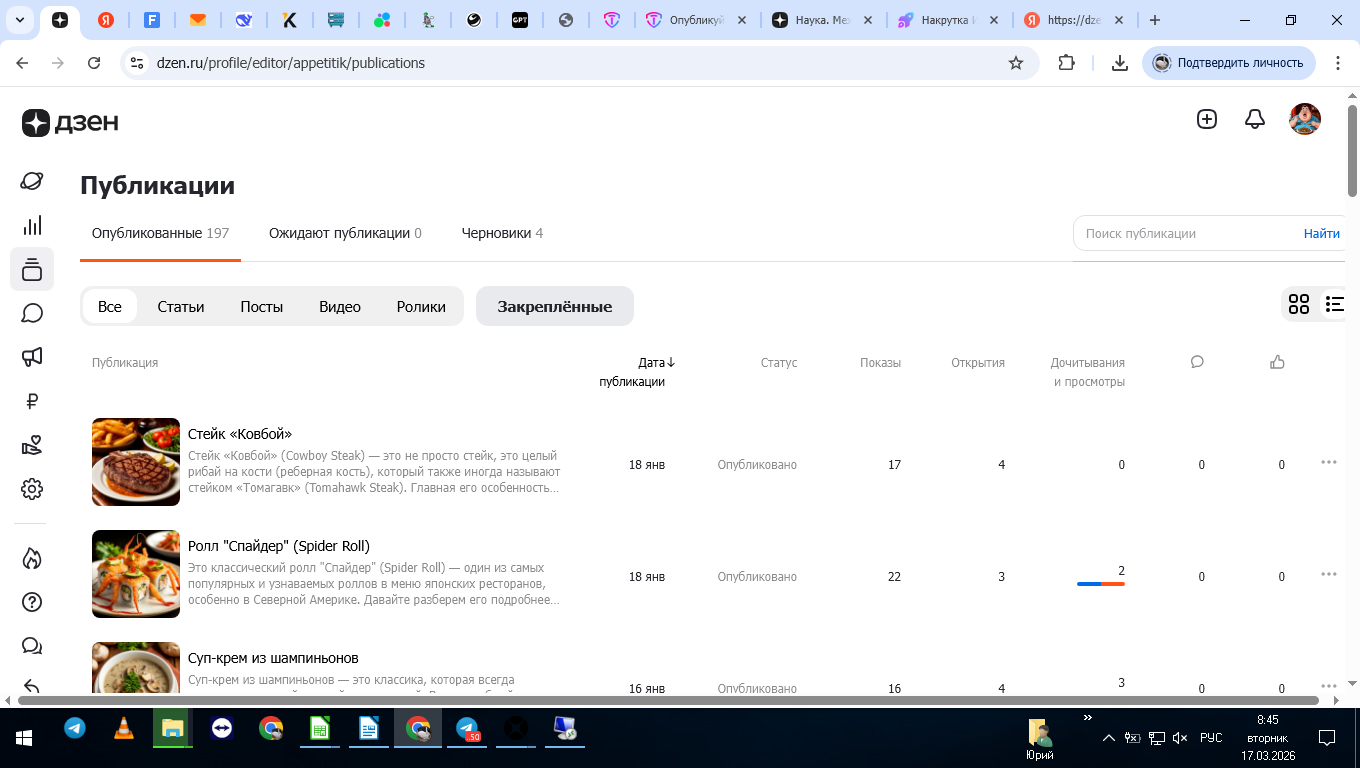Open the Ролл "Спайдер" sushi thumbnail
The height and width of the screenshot is (768, 1360).
[x=136, y=574]
